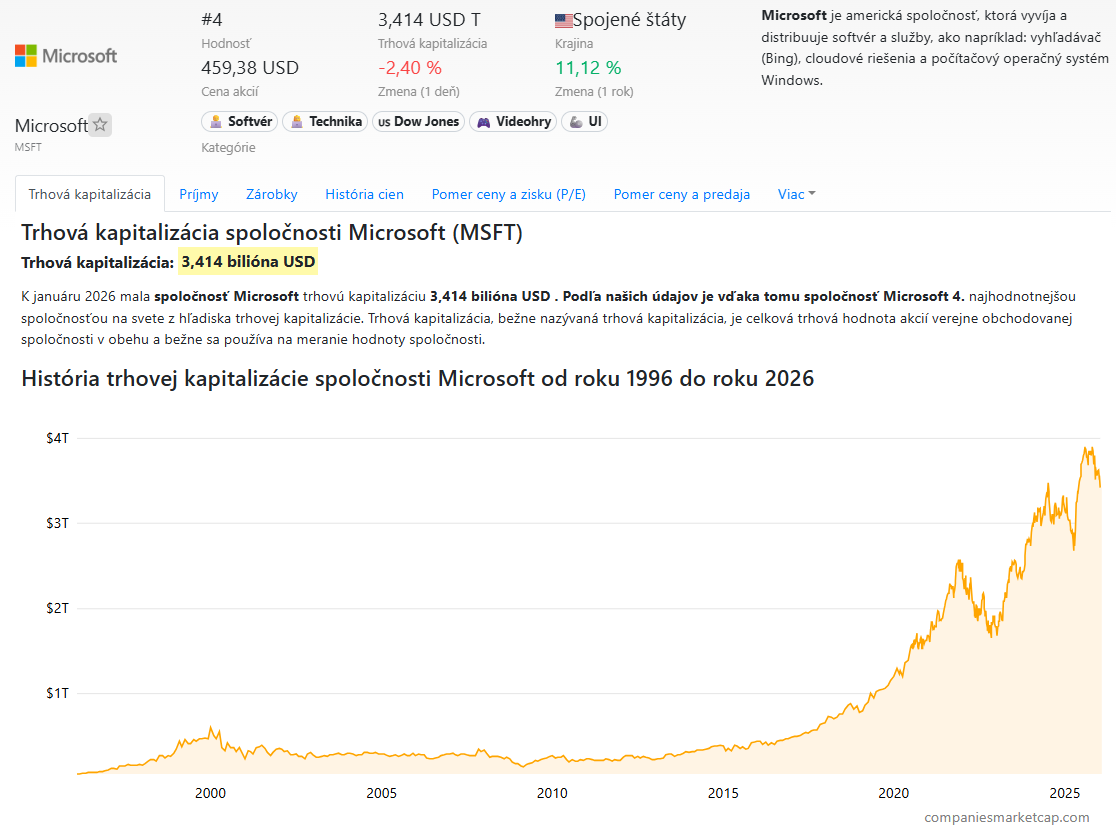Switch to the Zárobky tab
Image resolution: width=1116 pixels, height=832 pixels.
click(x=272, y=194)
